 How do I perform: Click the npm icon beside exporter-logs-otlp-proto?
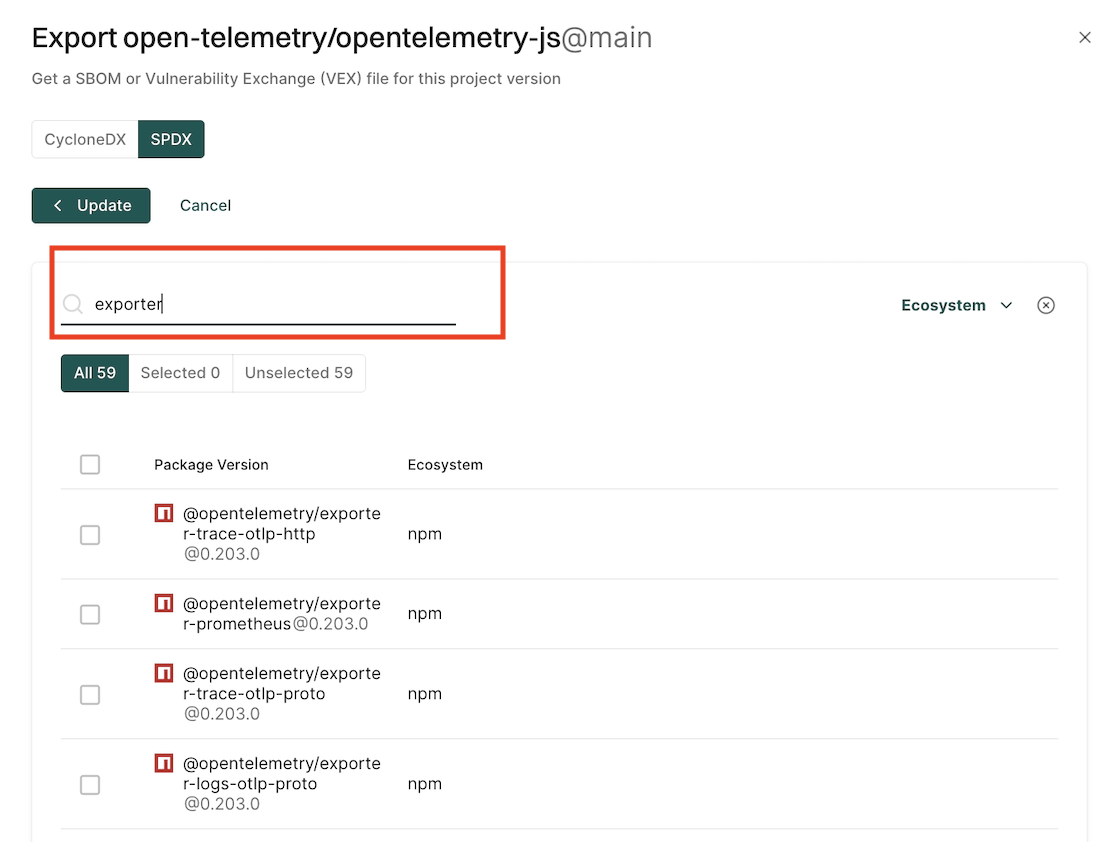pyautogui.click(x=164, y=764)
